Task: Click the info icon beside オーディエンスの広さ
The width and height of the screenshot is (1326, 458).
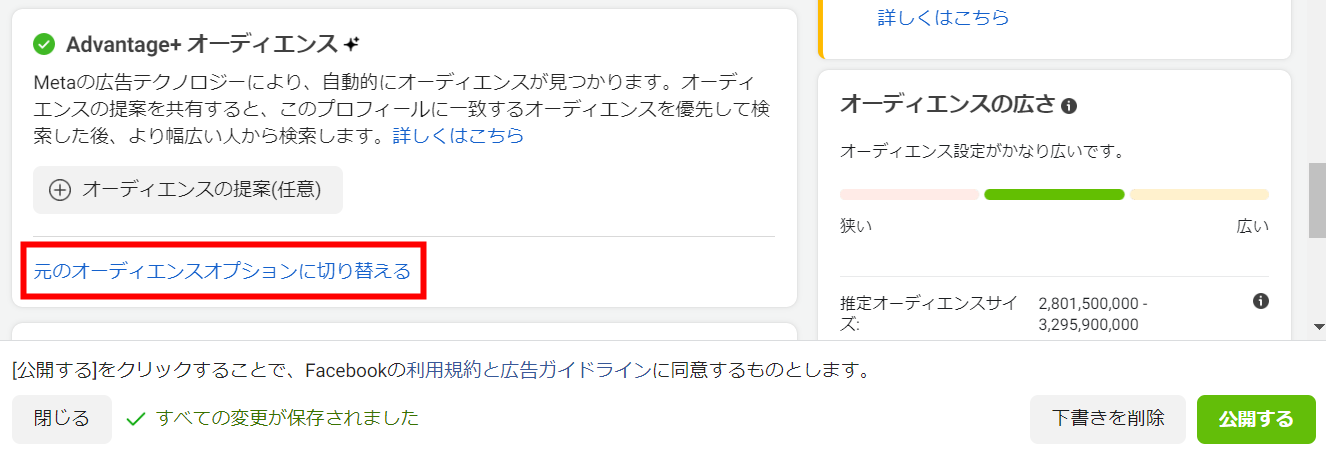Action: click(x=1069, y=105)
